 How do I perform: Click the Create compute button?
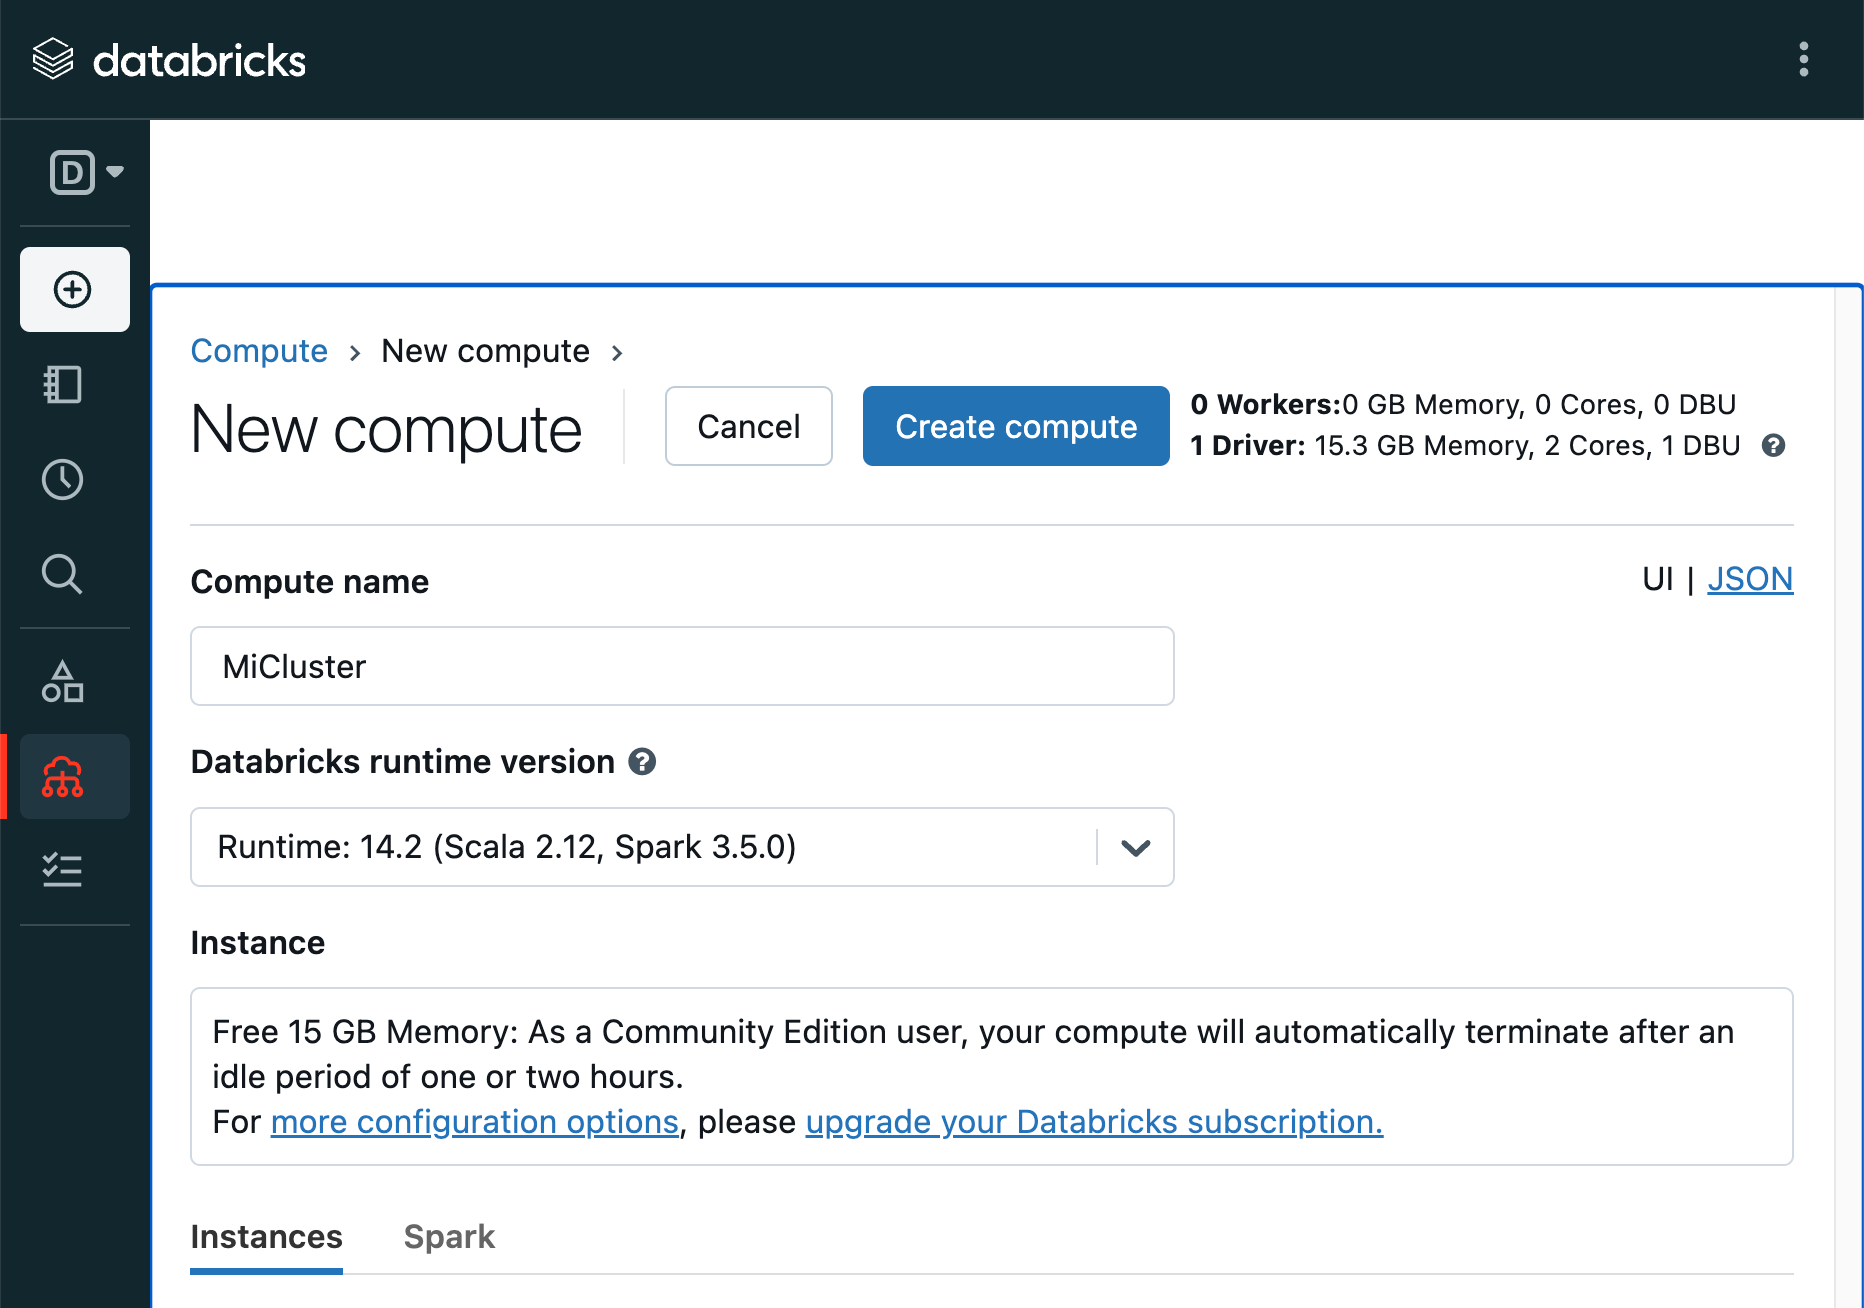coord(1016,426)
